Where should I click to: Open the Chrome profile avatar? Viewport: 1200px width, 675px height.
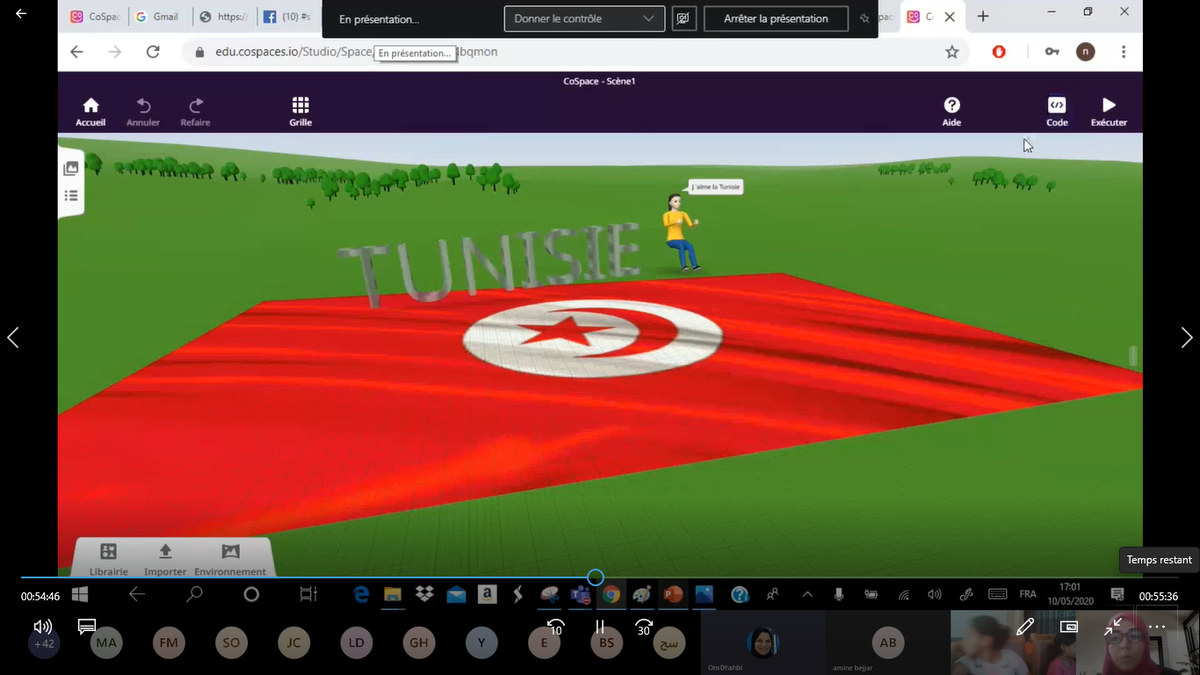[x=1086, y=52]
